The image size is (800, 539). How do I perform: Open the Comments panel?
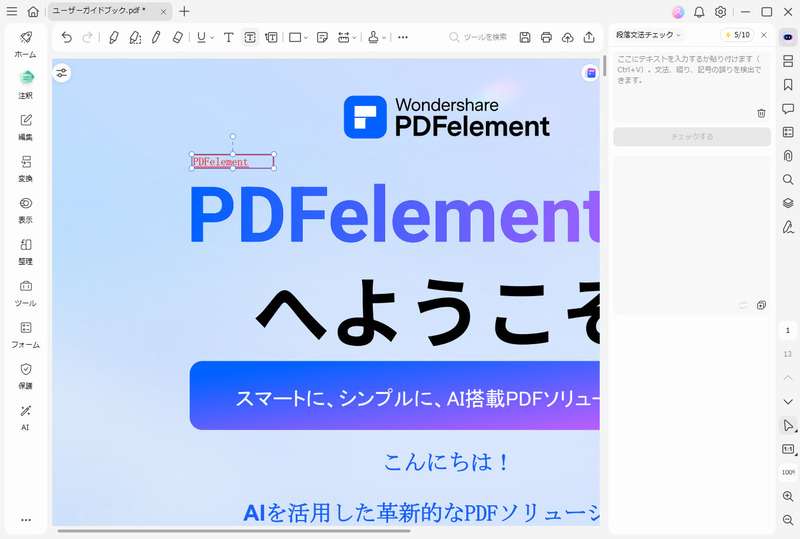[x=788, y=108]
